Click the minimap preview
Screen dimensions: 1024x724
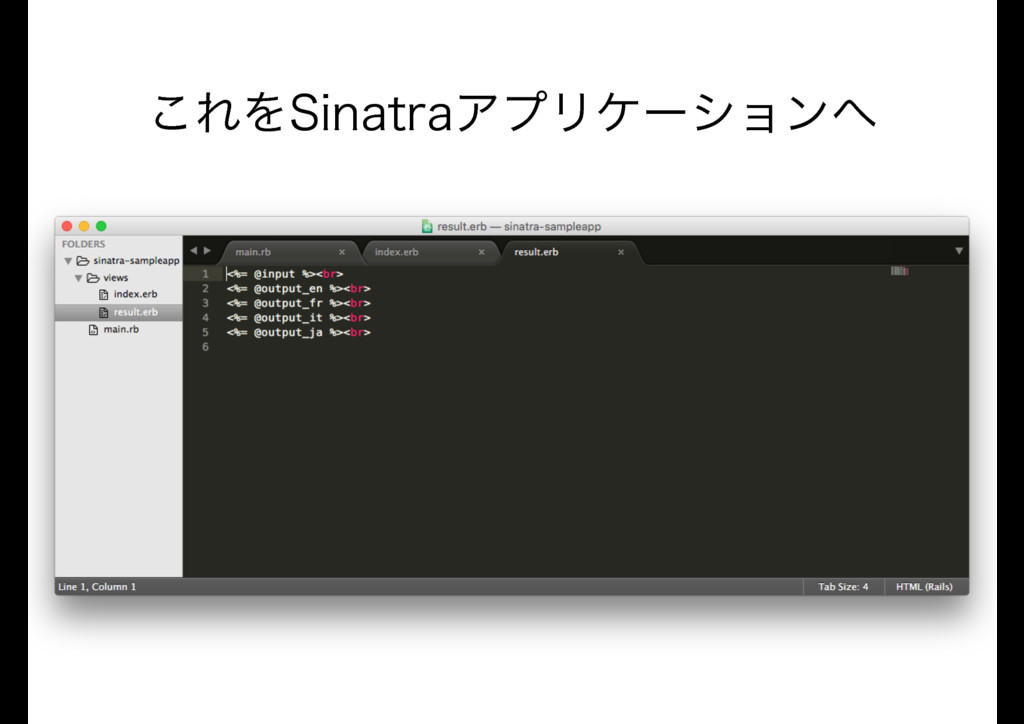[x=900, y=271]
